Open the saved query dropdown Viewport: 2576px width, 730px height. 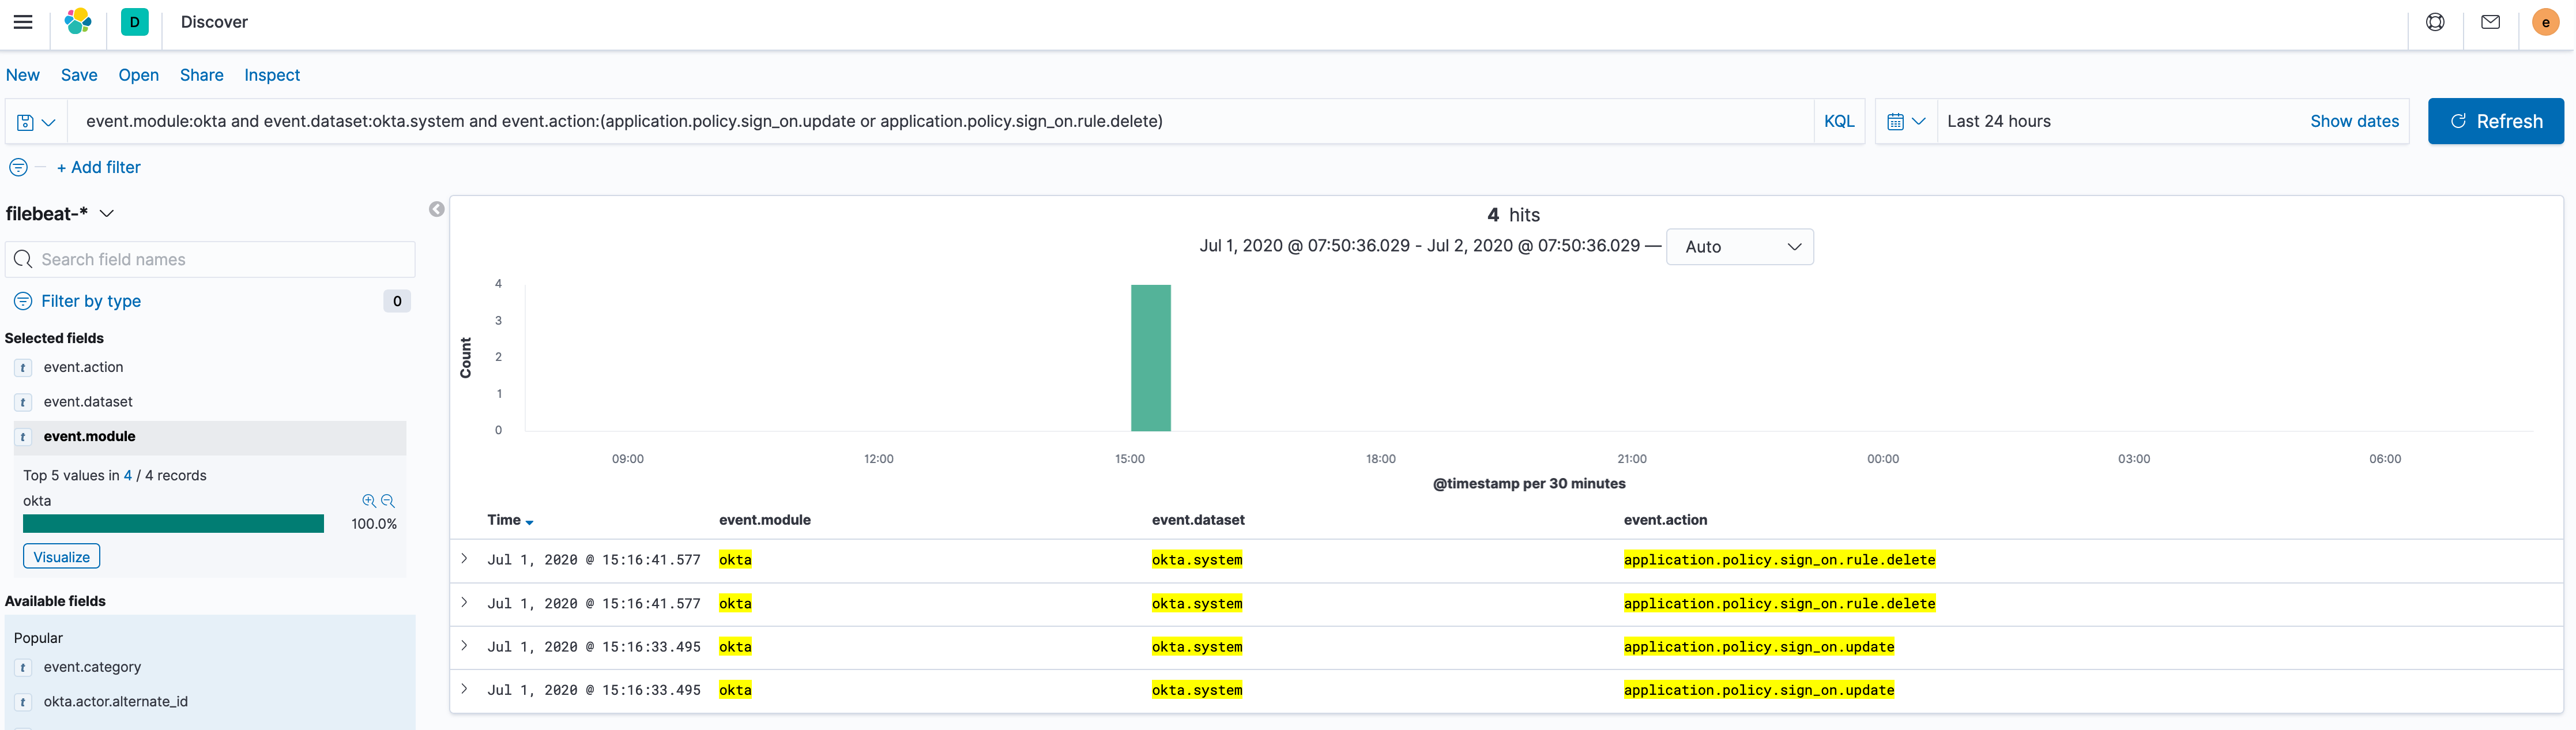pyautogui.click(x=36, y=121)
